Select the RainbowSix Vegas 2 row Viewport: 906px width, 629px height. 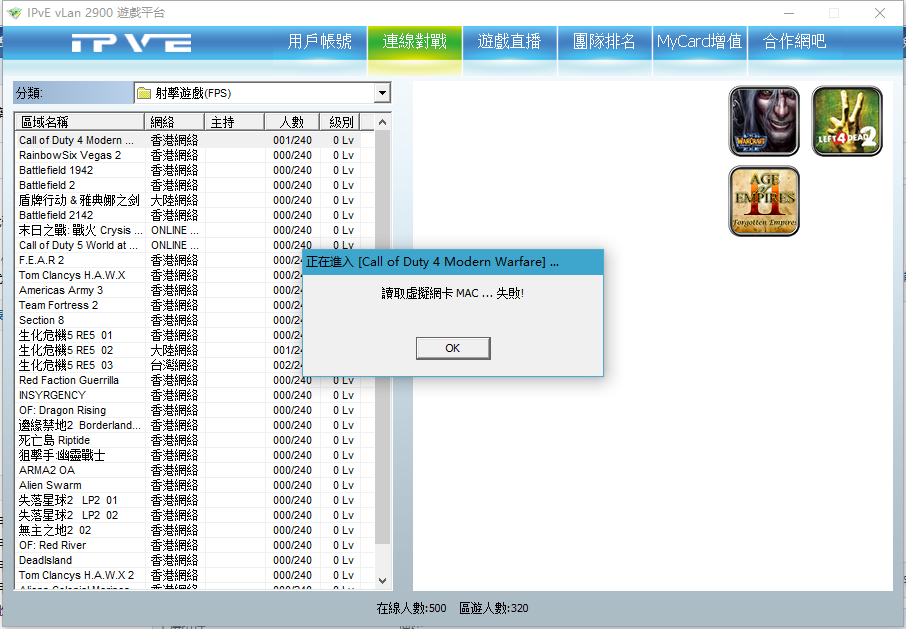pos(194,155)
